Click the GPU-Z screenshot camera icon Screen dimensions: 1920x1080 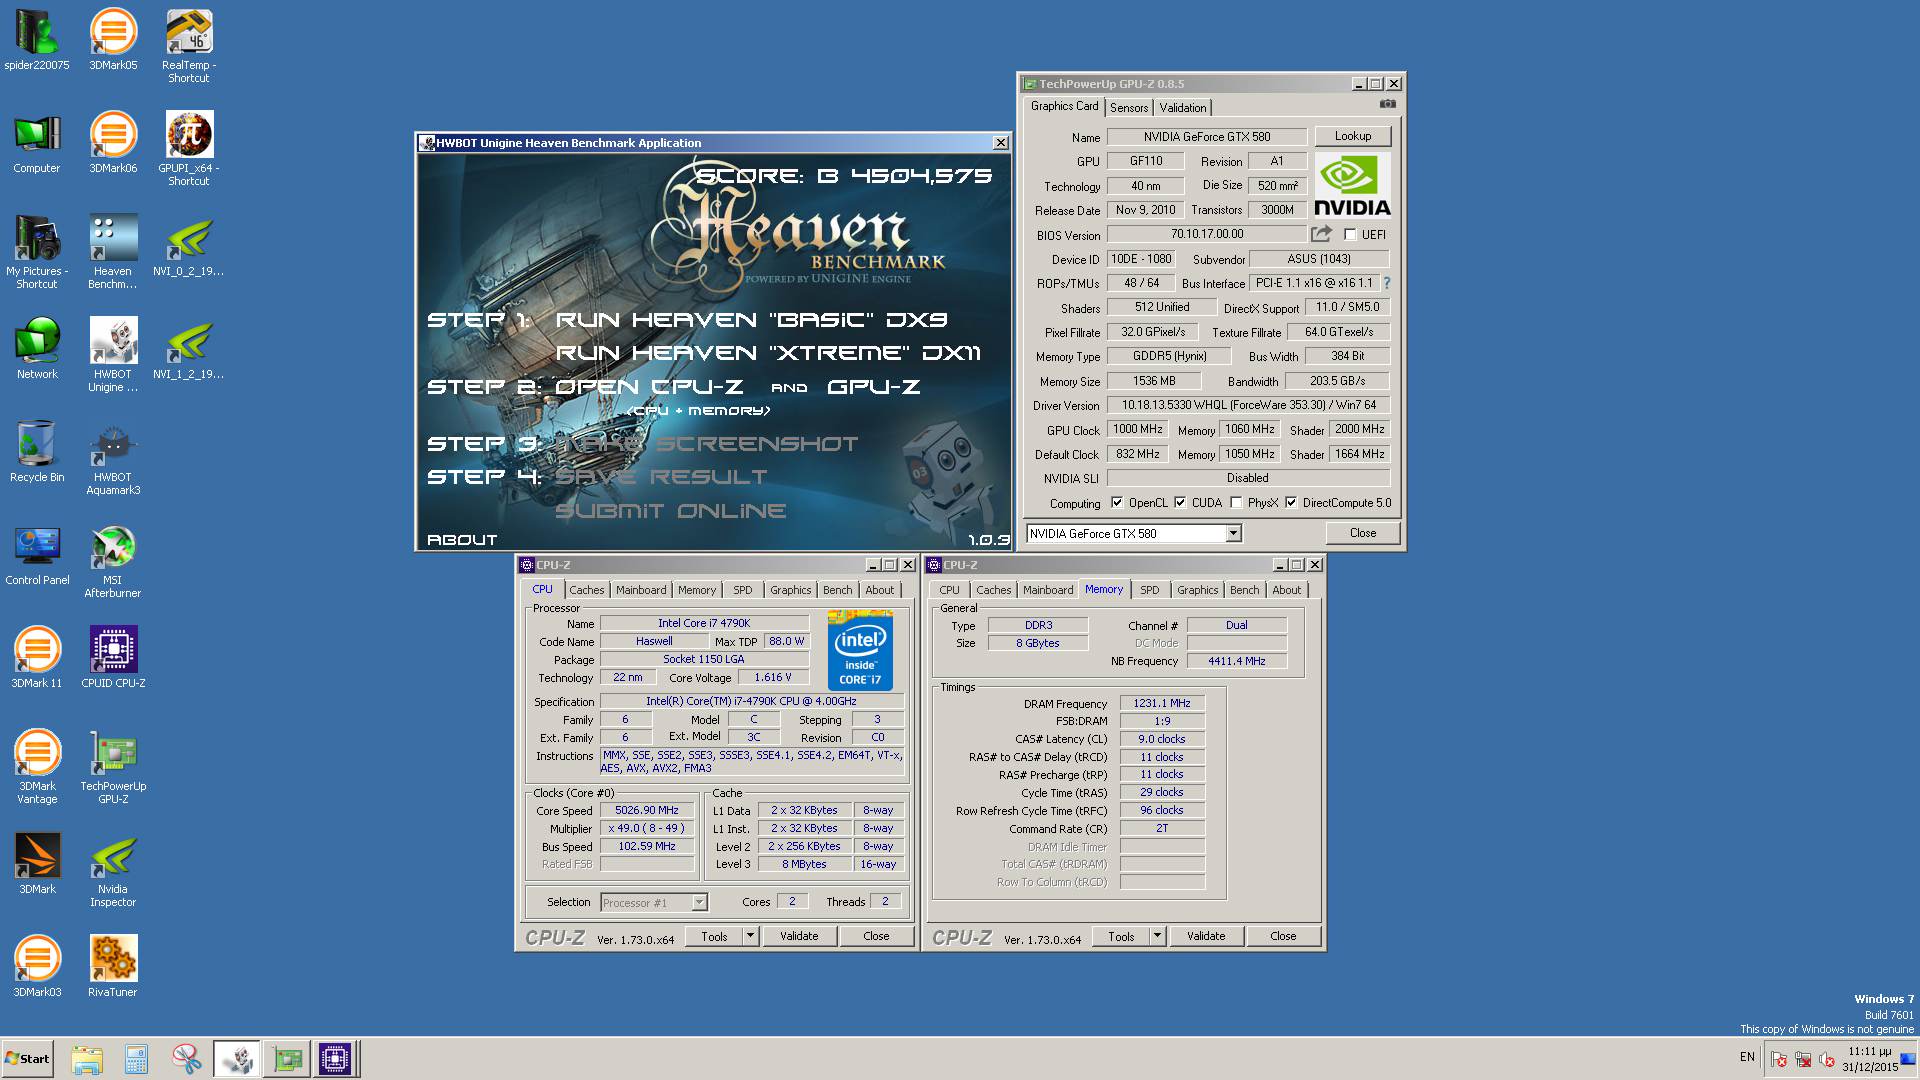1388,104
